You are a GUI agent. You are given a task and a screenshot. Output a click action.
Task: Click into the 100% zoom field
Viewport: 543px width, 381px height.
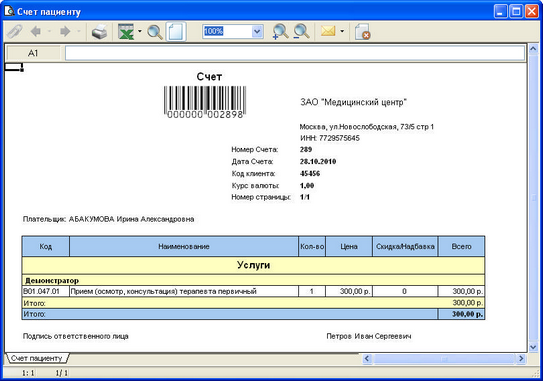click(227, 32)
